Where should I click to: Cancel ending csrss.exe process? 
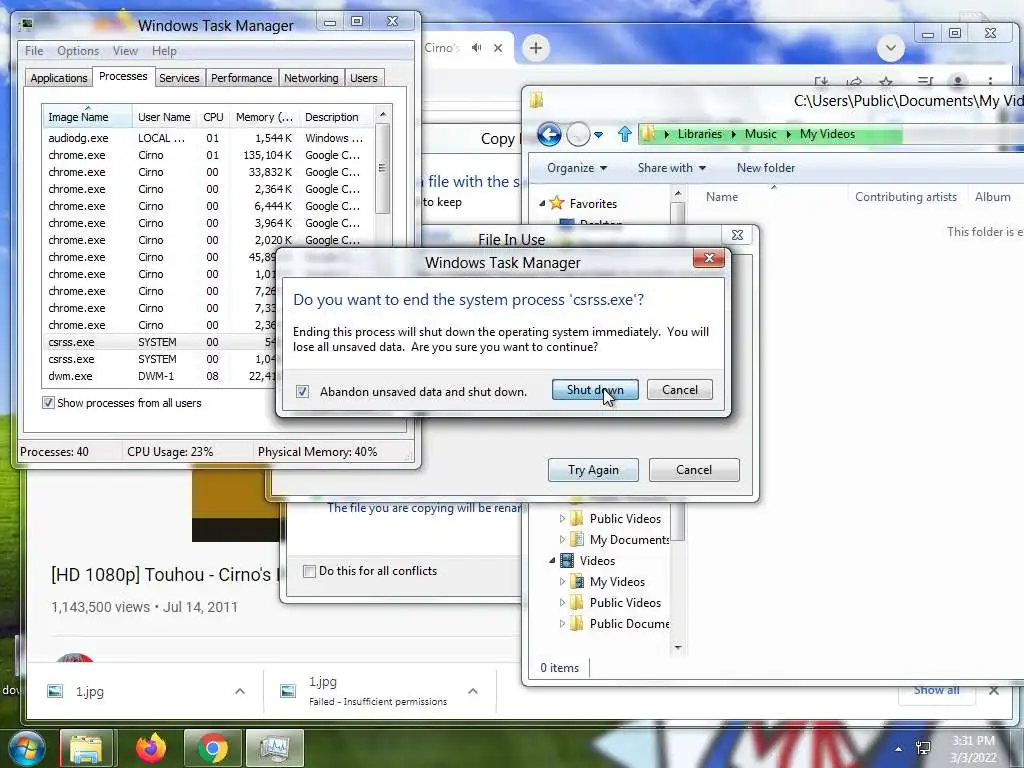[679, 390]
